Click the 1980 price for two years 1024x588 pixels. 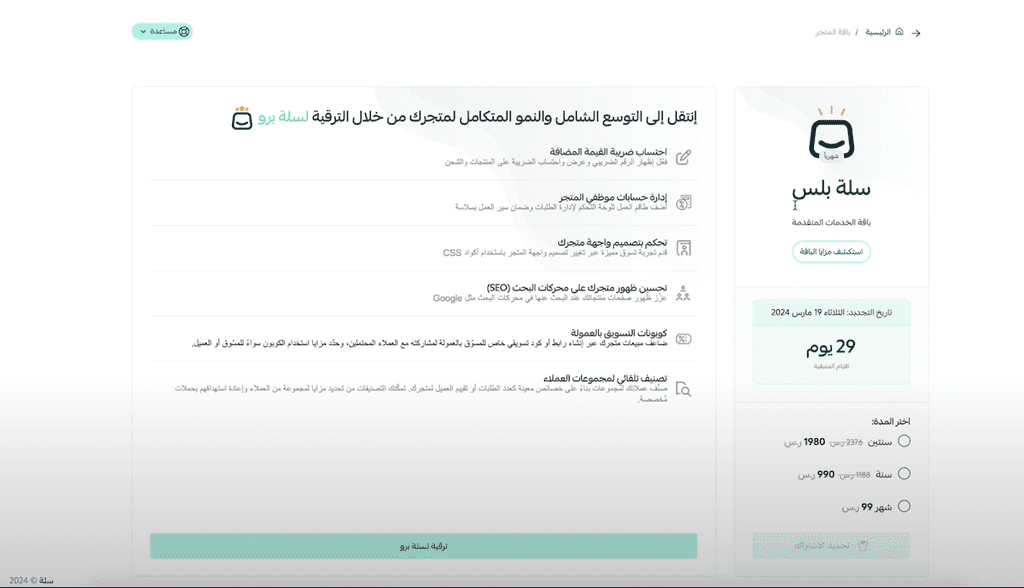[814, 442]
